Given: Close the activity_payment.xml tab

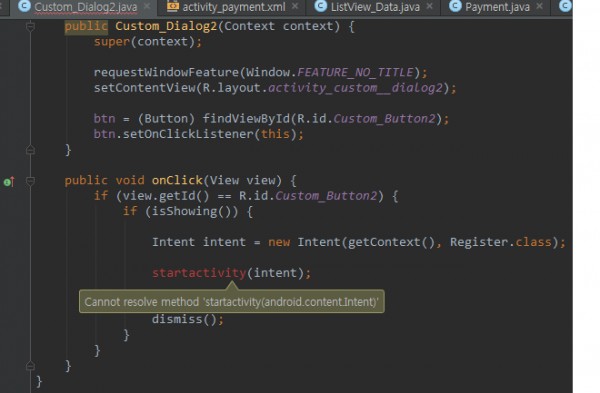Looking at the screenshot, I should 295,6.
